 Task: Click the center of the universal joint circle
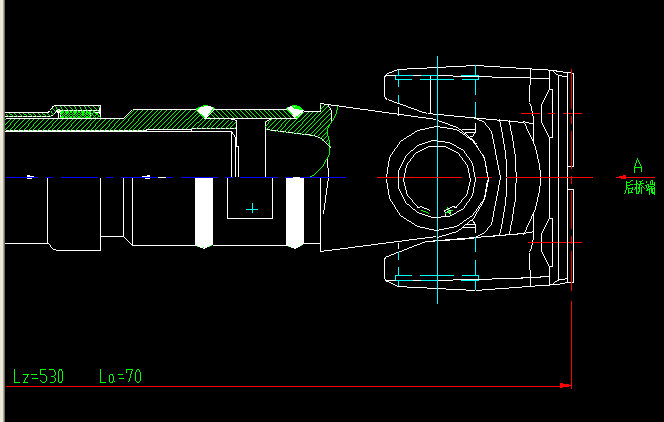pyautogui.click(x=437, y=178)
